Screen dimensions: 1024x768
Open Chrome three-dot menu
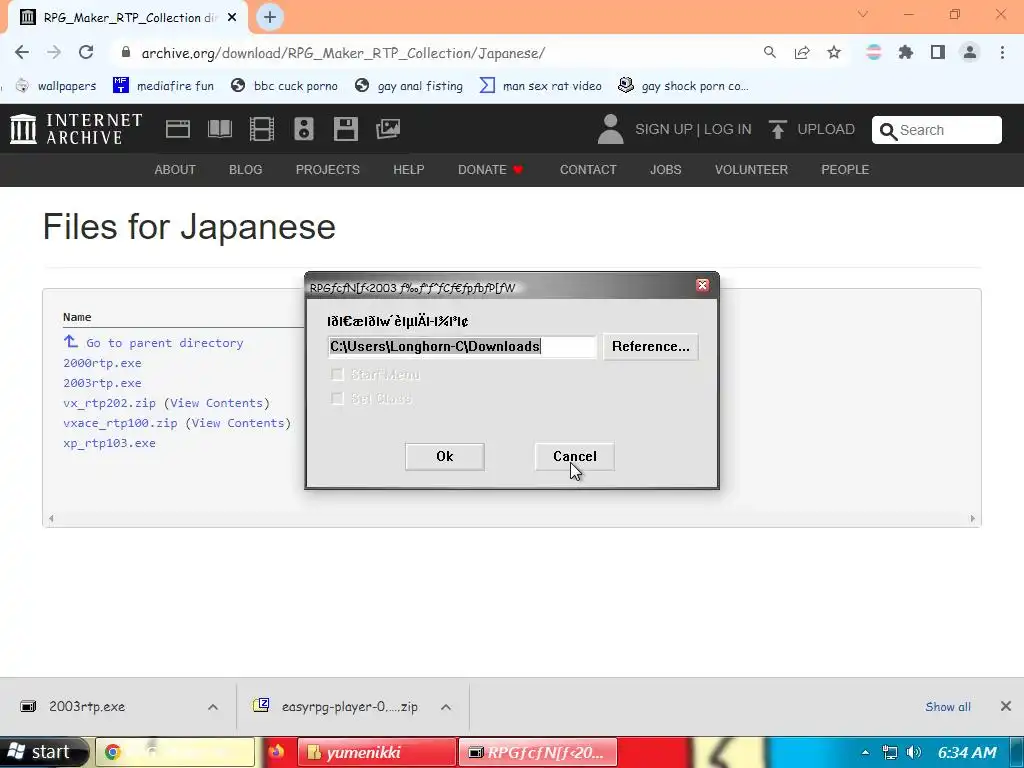(1002, 52)
